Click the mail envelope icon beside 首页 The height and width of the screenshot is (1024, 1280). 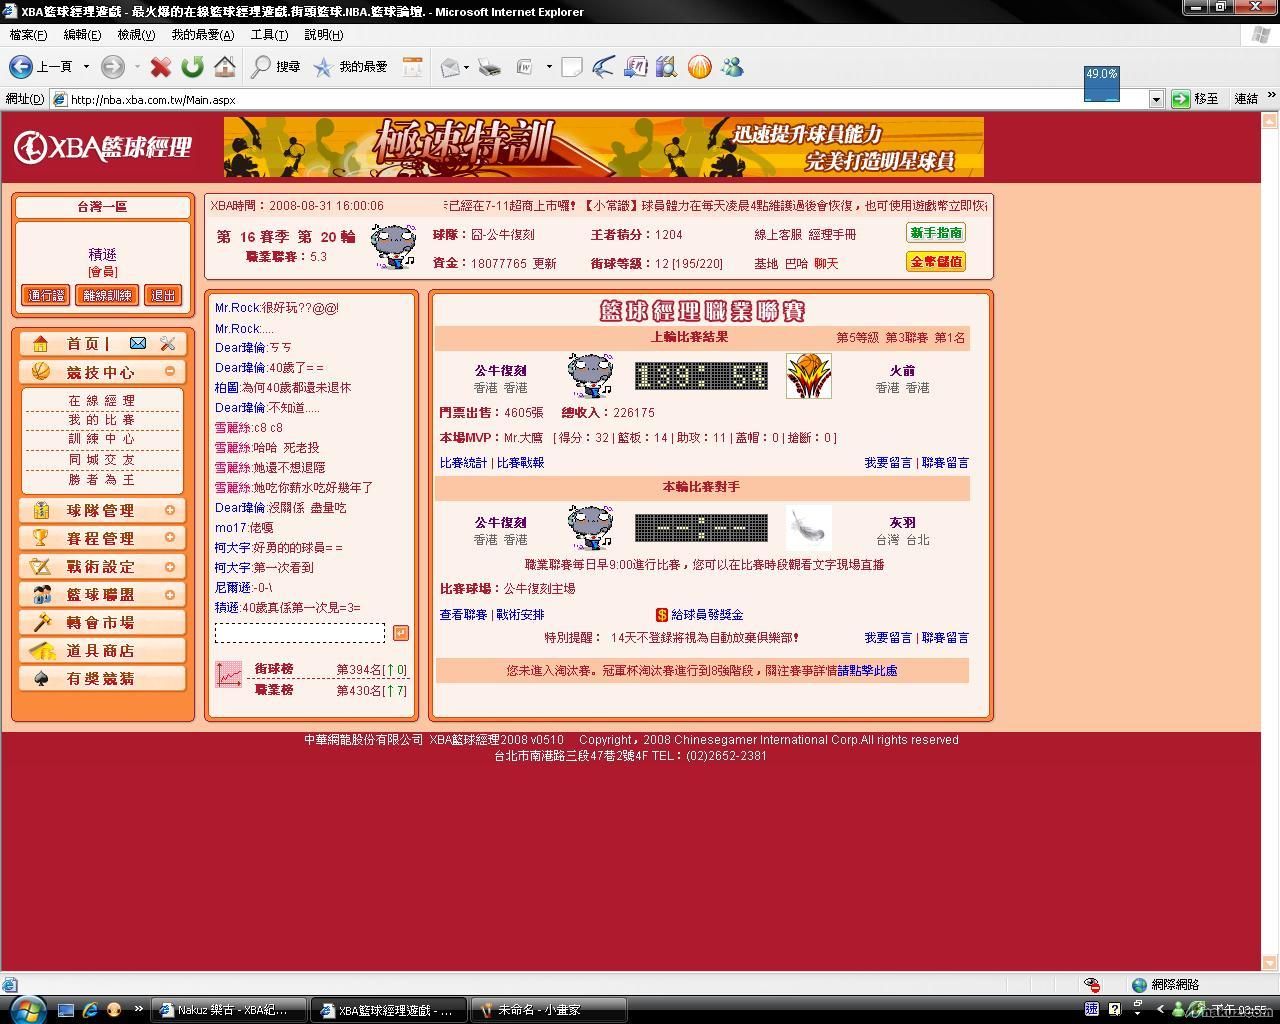tap(138, 343)
